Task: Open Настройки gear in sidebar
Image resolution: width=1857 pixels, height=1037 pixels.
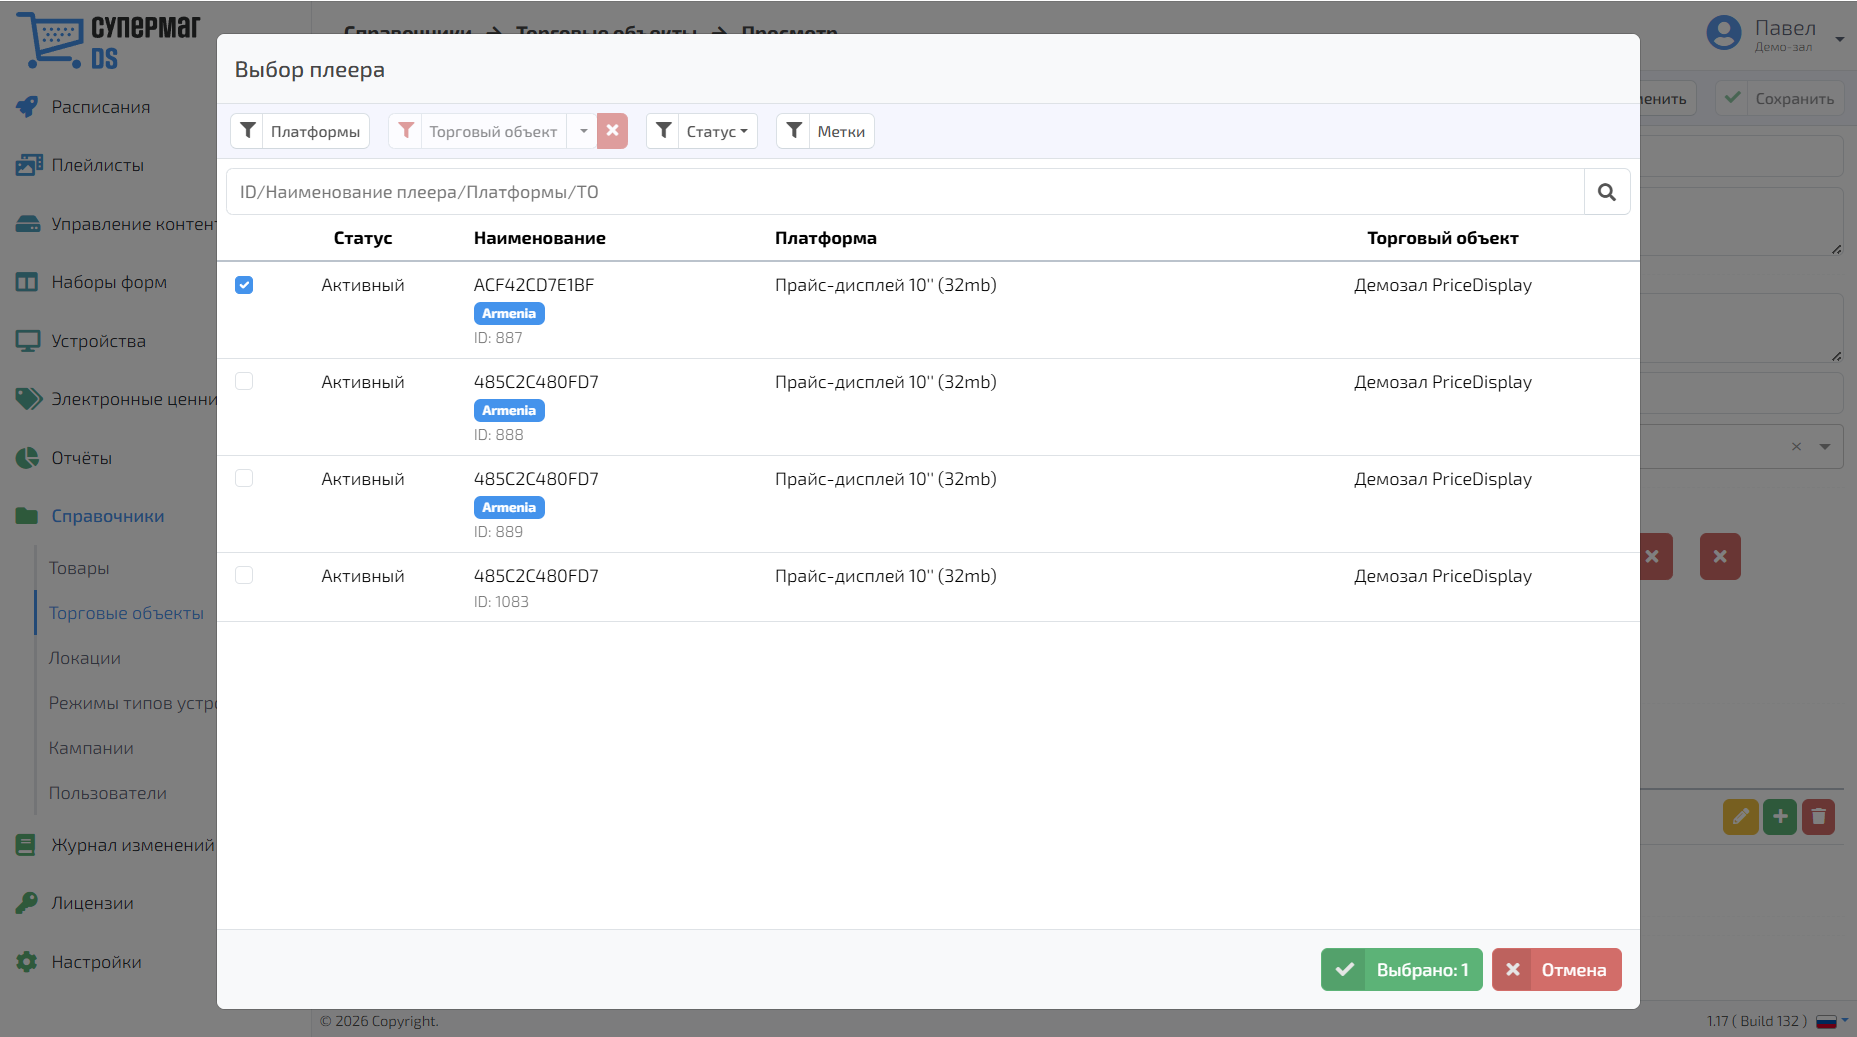Action: click(x=27, y=962)
